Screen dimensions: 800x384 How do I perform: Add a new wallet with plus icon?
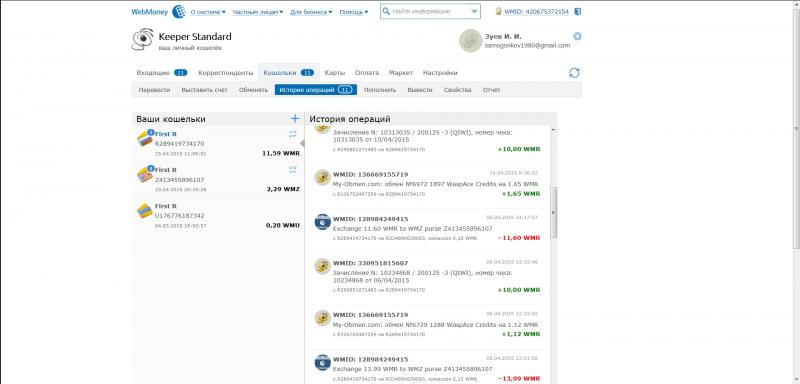click(294, 119)
